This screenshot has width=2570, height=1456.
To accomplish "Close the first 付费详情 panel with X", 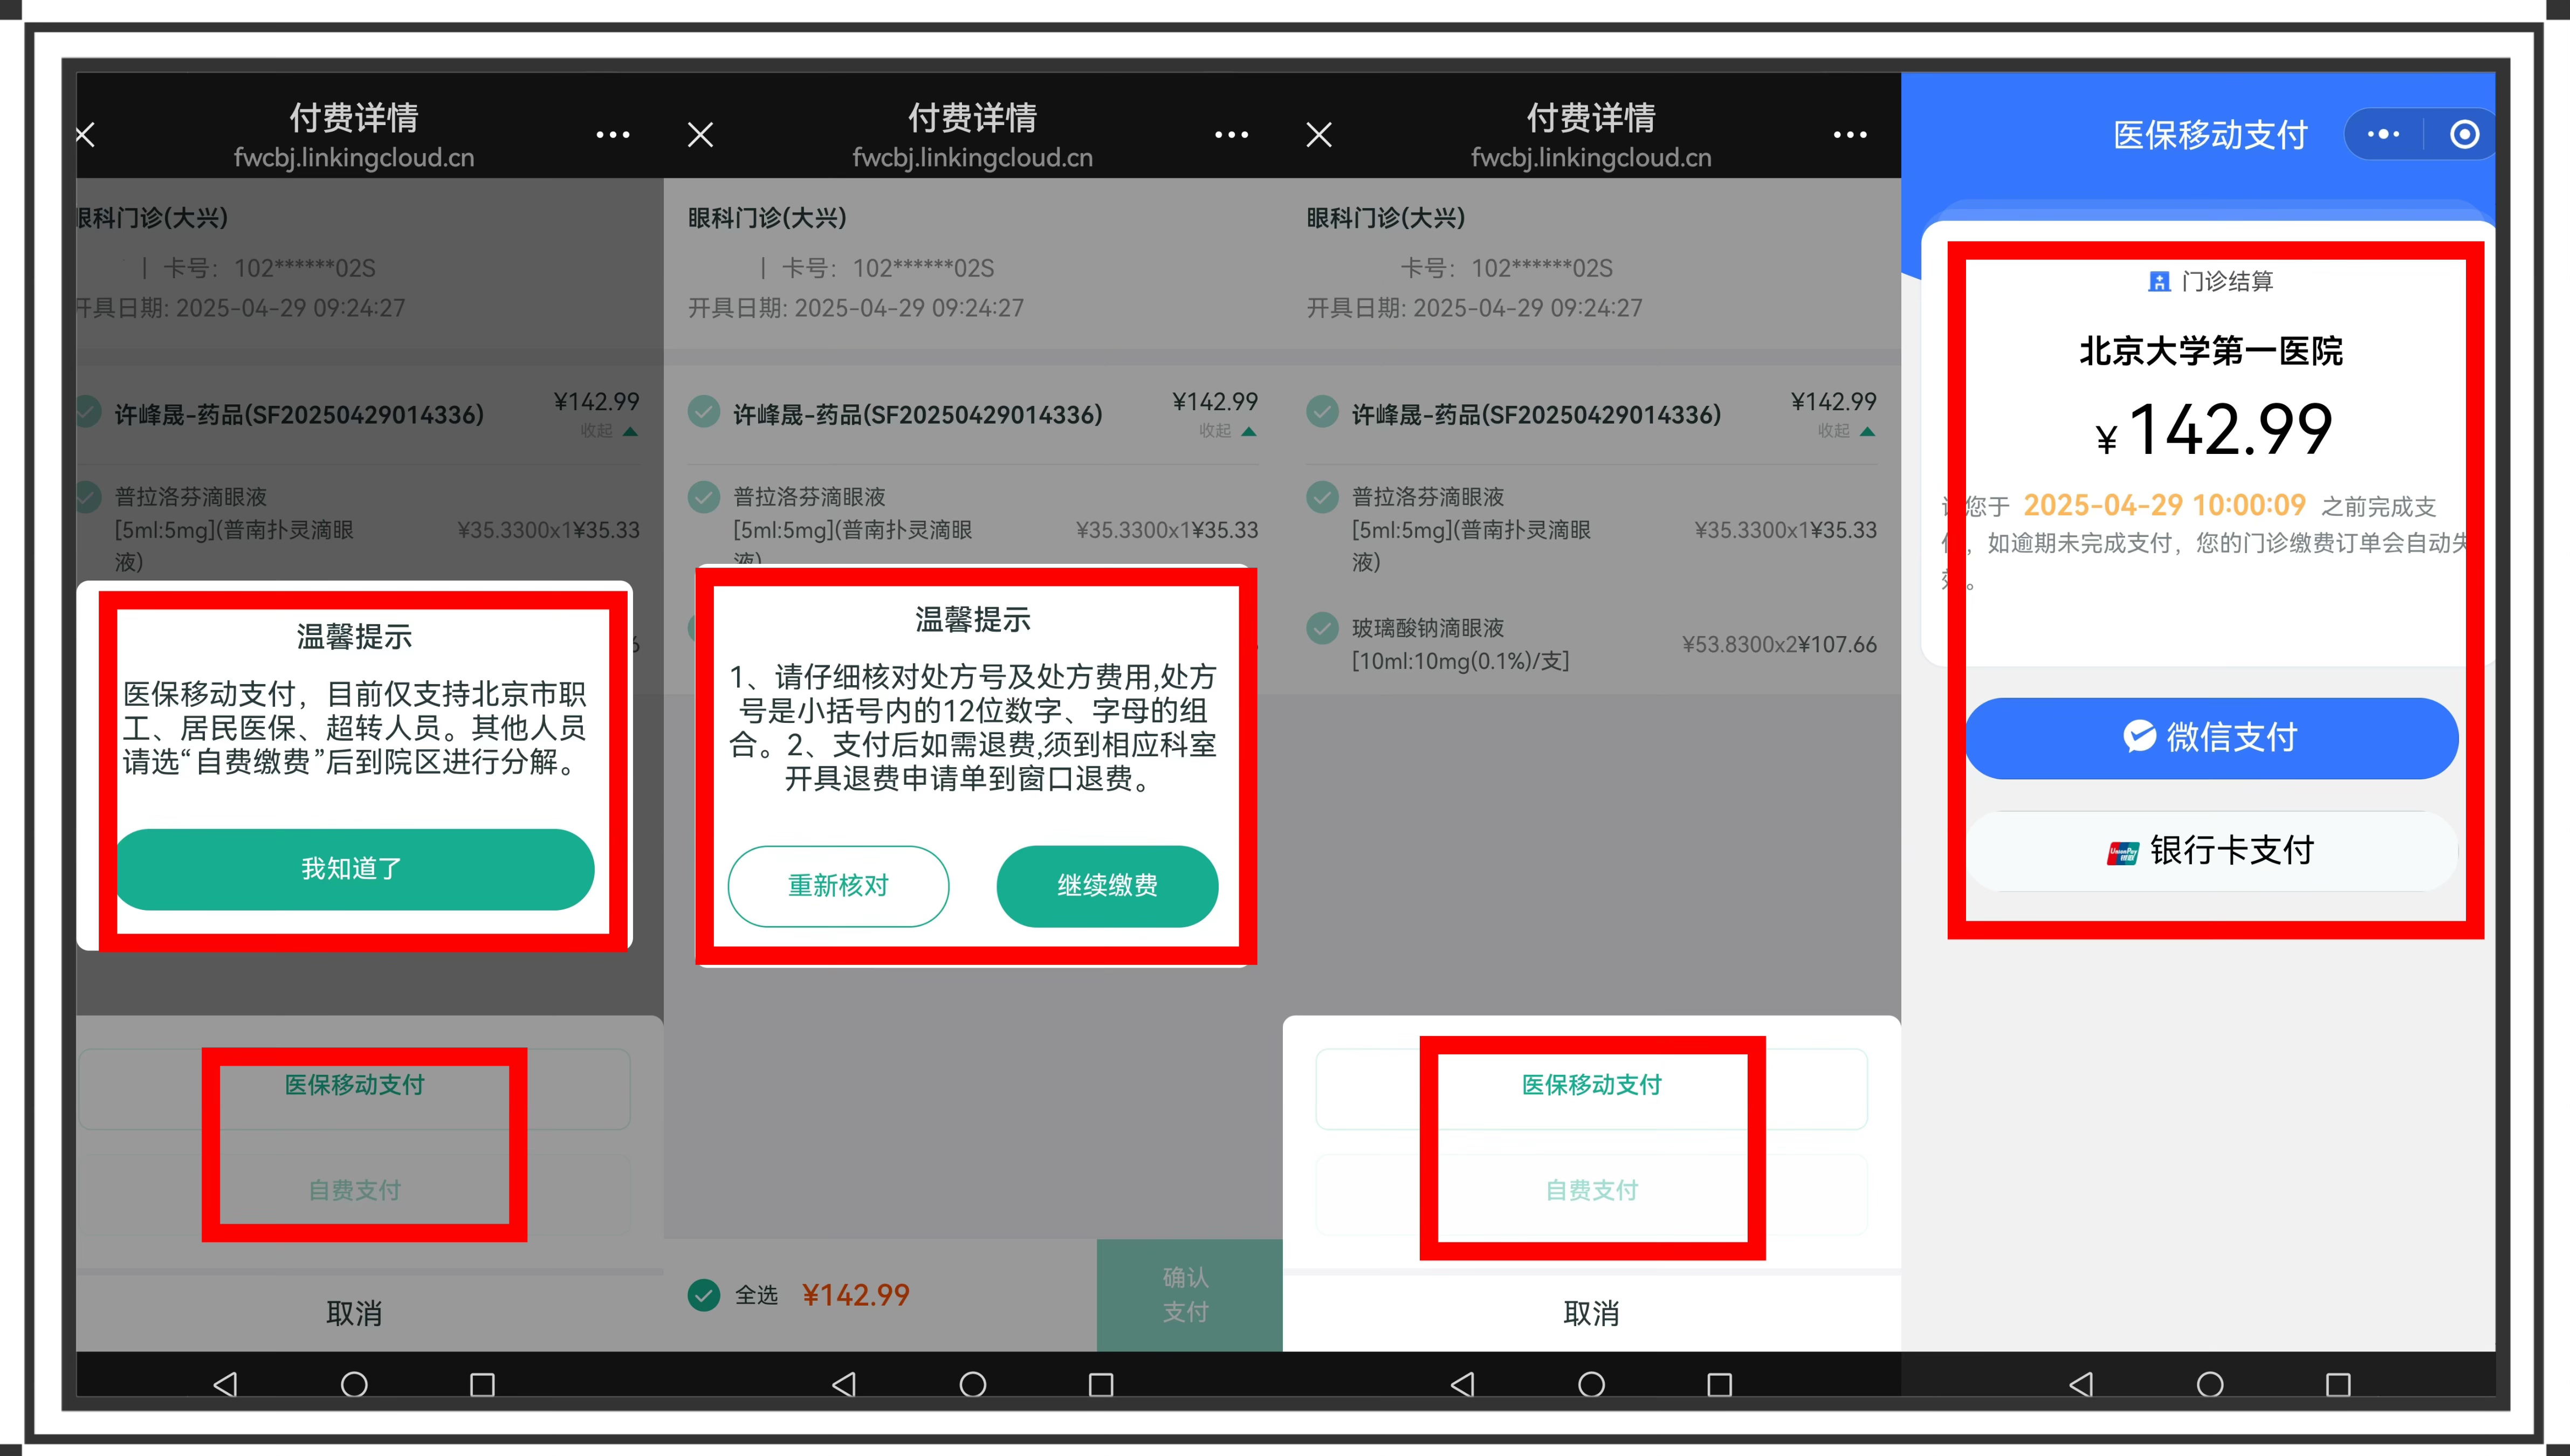I will [x=86, y=134].
